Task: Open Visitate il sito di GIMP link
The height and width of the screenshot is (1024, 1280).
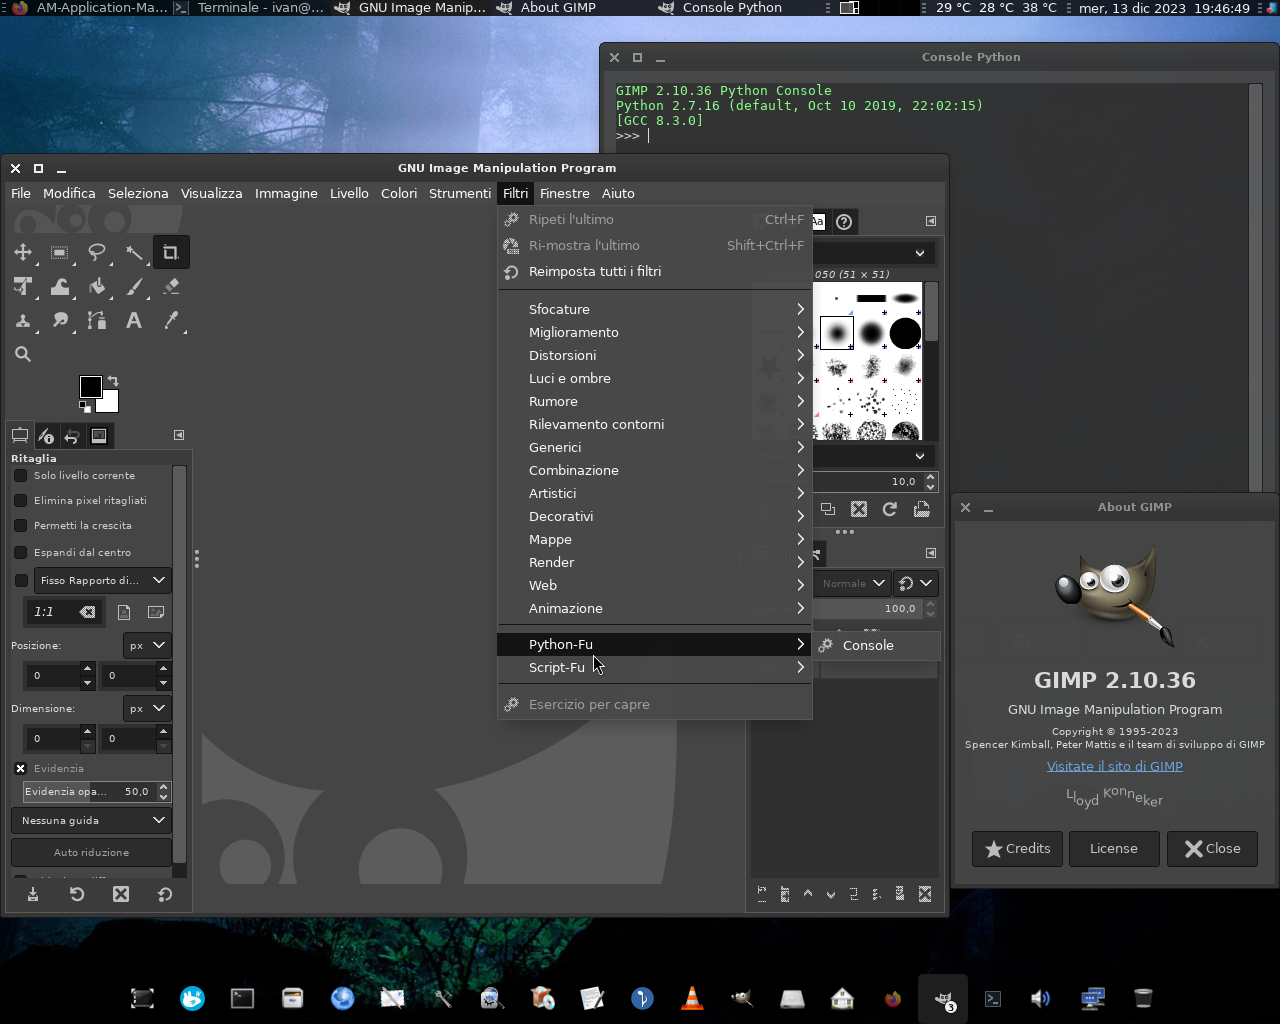Action: click(x=1114, y=766)
